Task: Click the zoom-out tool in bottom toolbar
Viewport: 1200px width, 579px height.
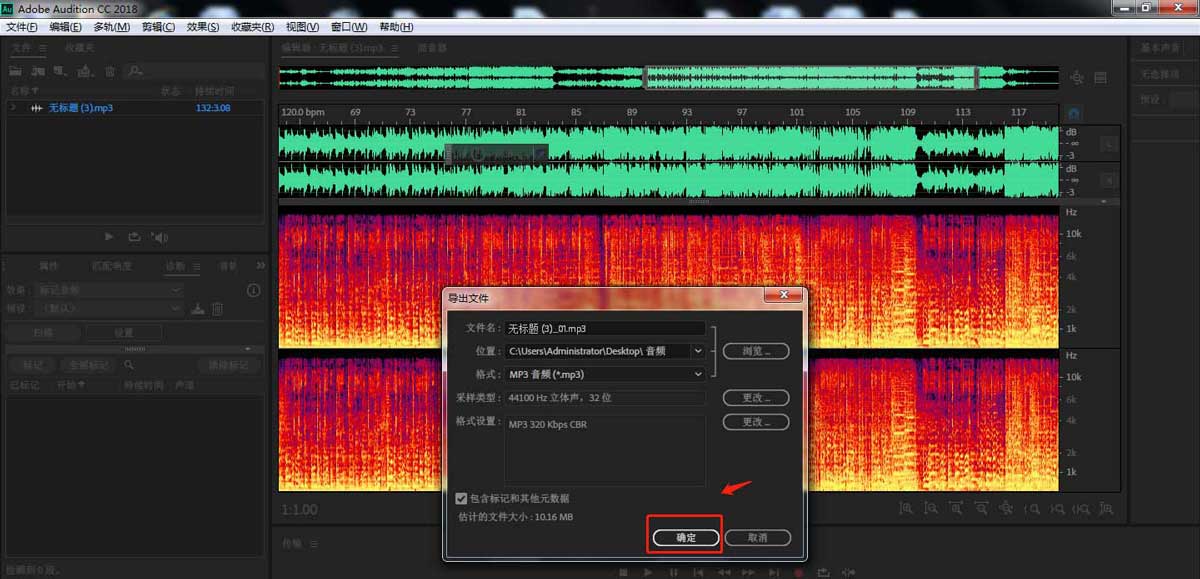Action: pos(928,510)
